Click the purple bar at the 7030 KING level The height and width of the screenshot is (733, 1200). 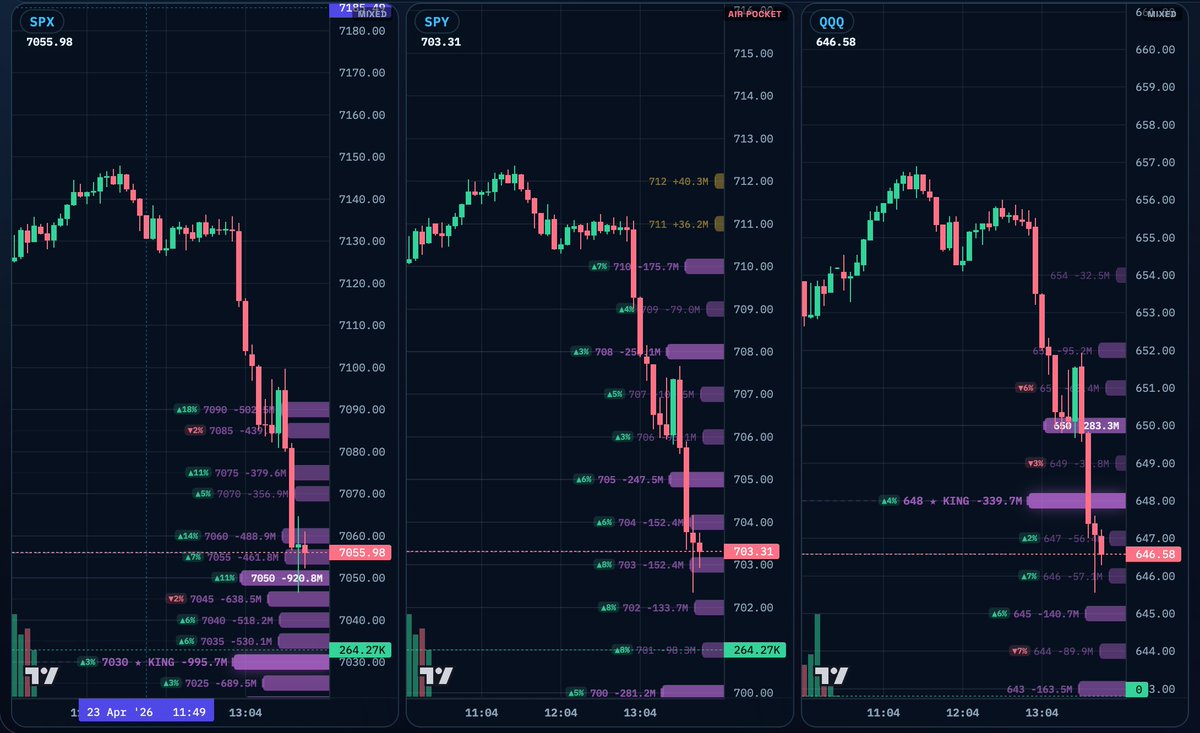click(x=281, y=662)
